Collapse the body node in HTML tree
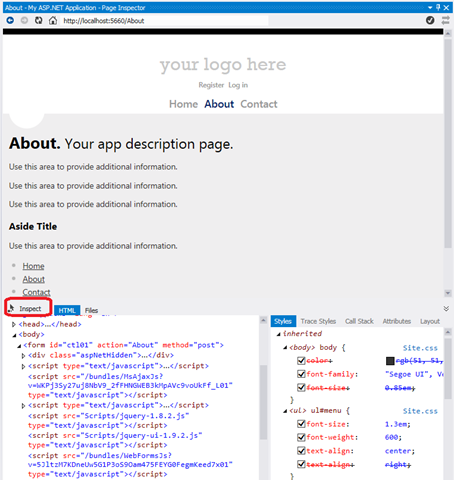 click(x=14, y=335)
